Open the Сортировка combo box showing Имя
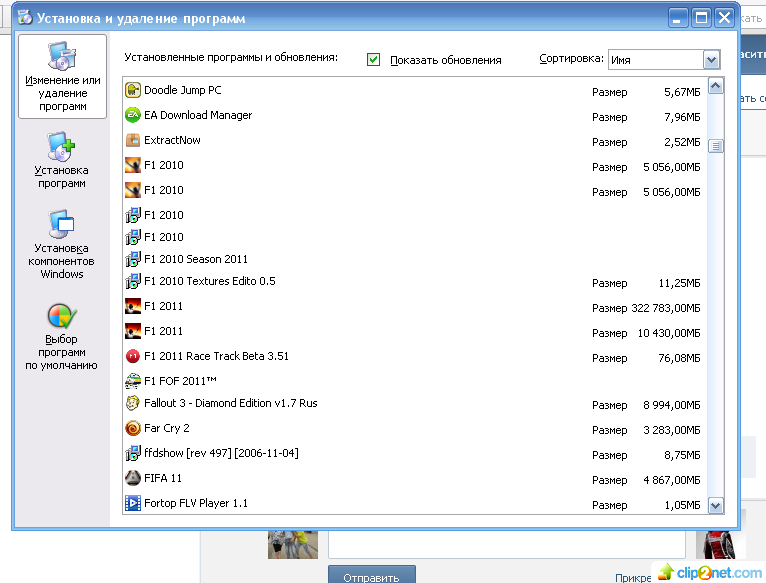This screenshot has height=583, width=766. [x=664, y=60]
